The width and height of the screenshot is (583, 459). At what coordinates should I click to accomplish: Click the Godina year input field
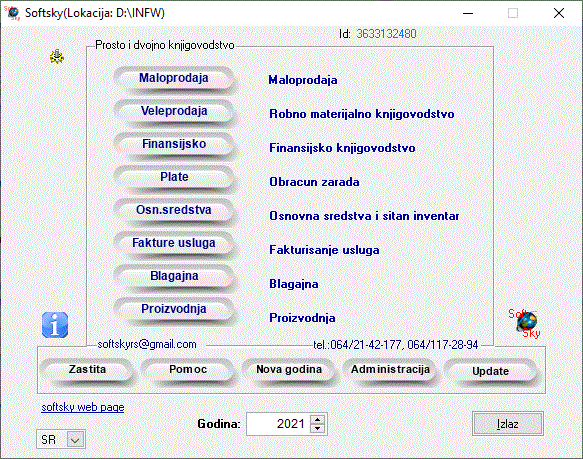[278, 424]
